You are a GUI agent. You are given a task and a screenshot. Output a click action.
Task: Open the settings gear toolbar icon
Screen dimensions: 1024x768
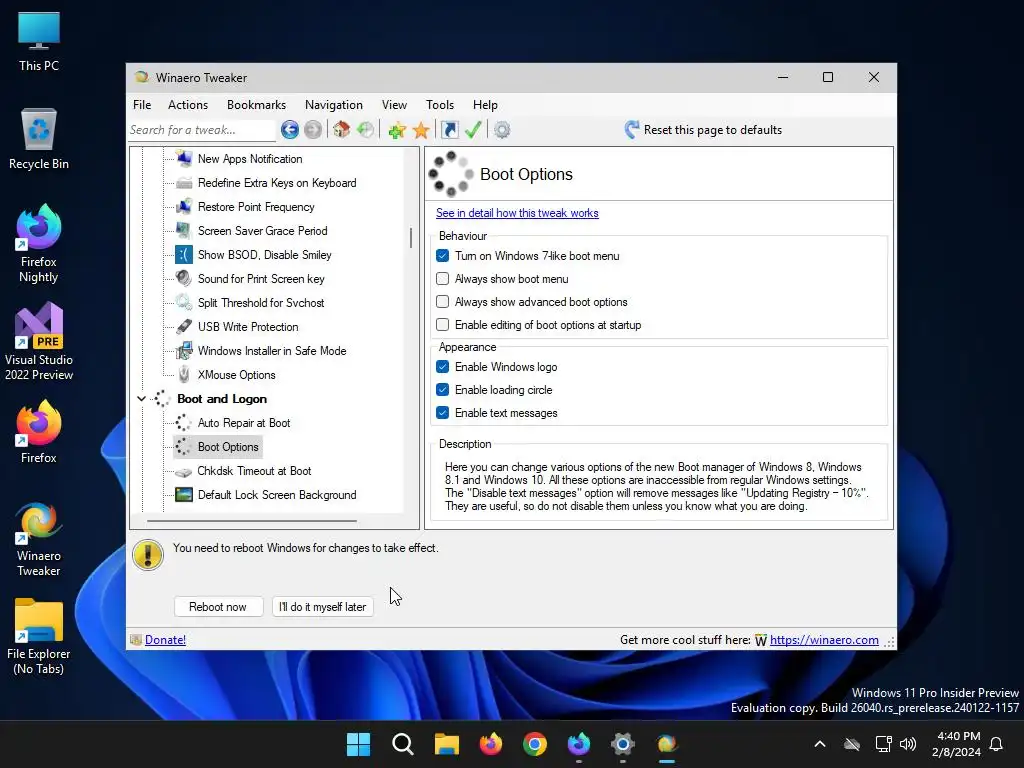coord(502,130)
